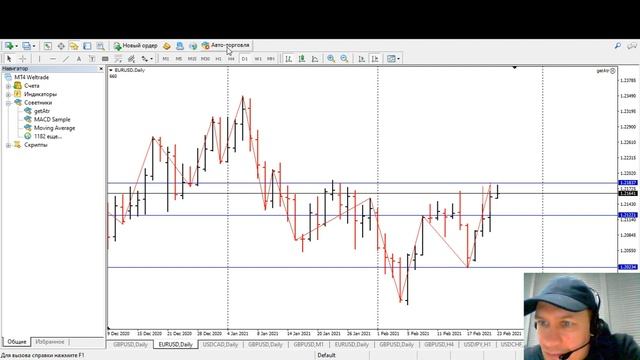Open search magnifier at top right
Viewport: 640px width, 360px height.
(618, 46)
